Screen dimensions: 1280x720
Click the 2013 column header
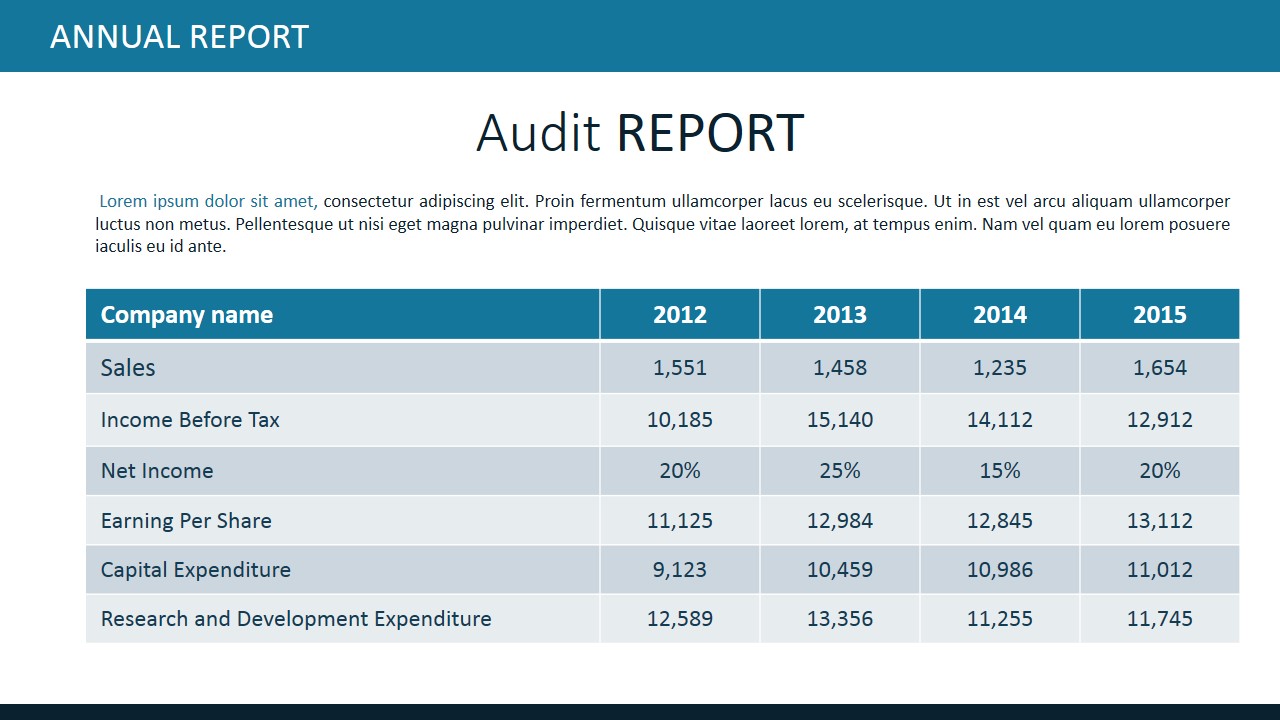tap(840, 315)
